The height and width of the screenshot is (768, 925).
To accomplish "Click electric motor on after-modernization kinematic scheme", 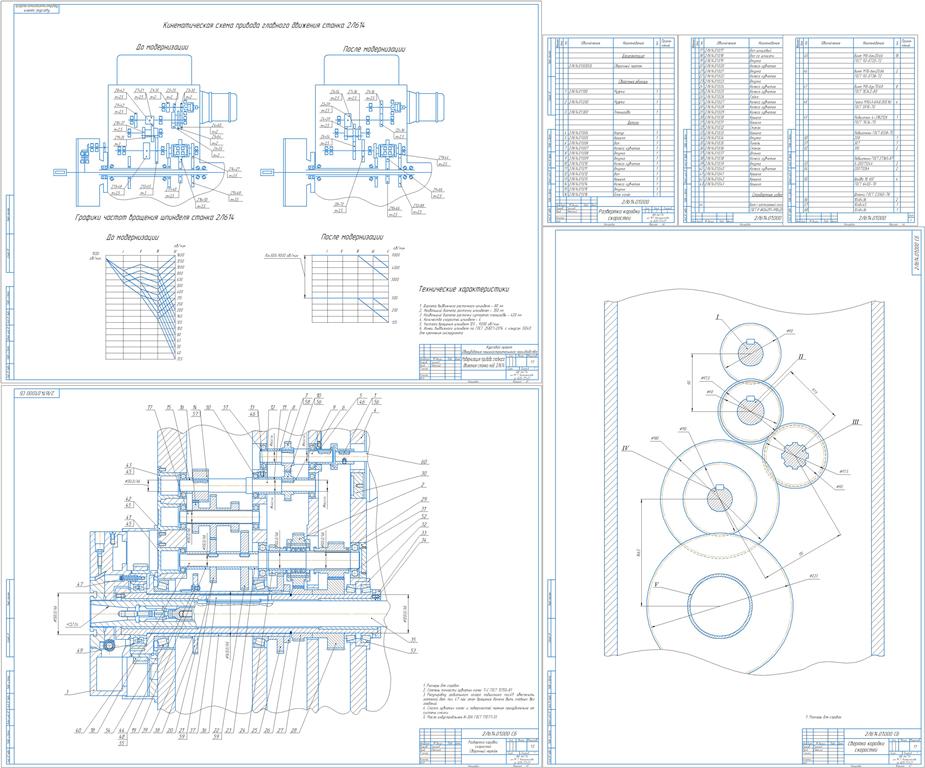I will (425, 106).
